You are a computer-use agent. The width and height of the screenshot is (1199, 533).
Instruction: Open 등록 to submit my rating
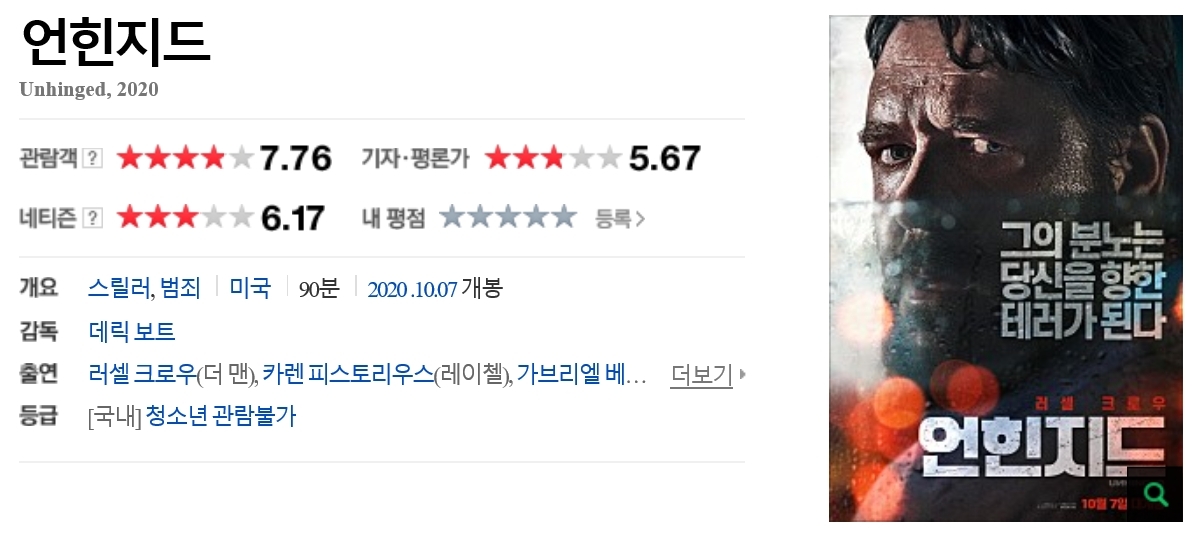[620, 219]
